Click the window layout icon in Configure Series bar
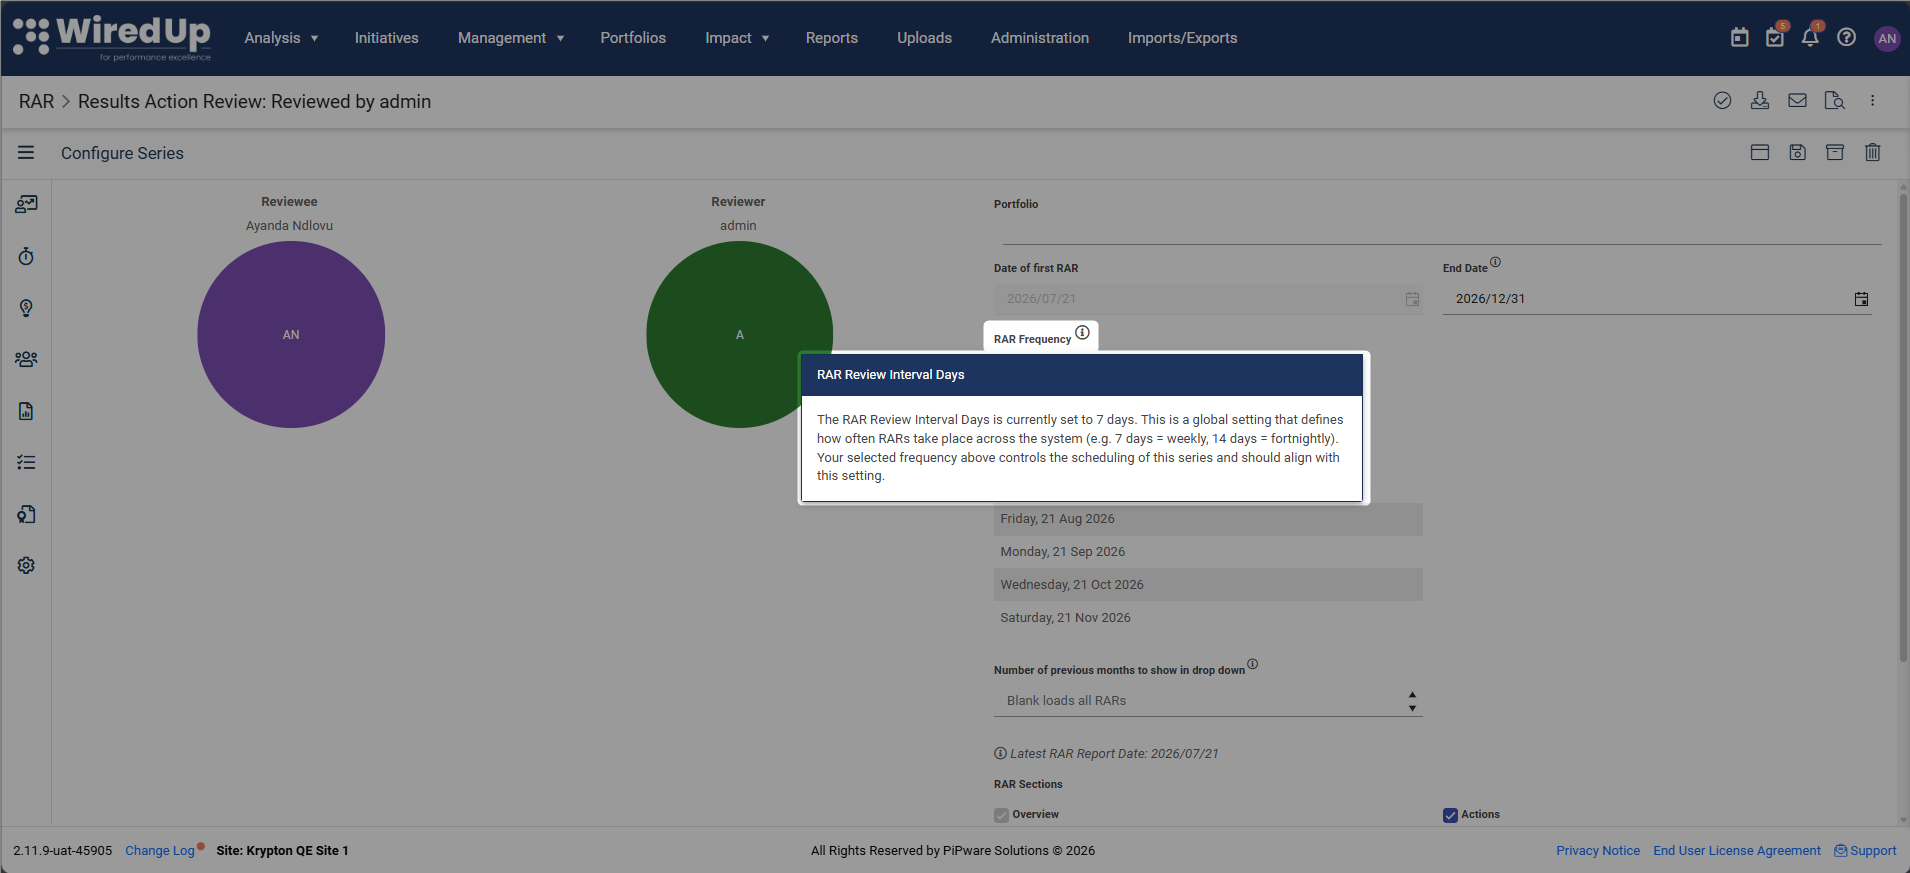This screenshot has width=1910, height=873. [1760, 153]
